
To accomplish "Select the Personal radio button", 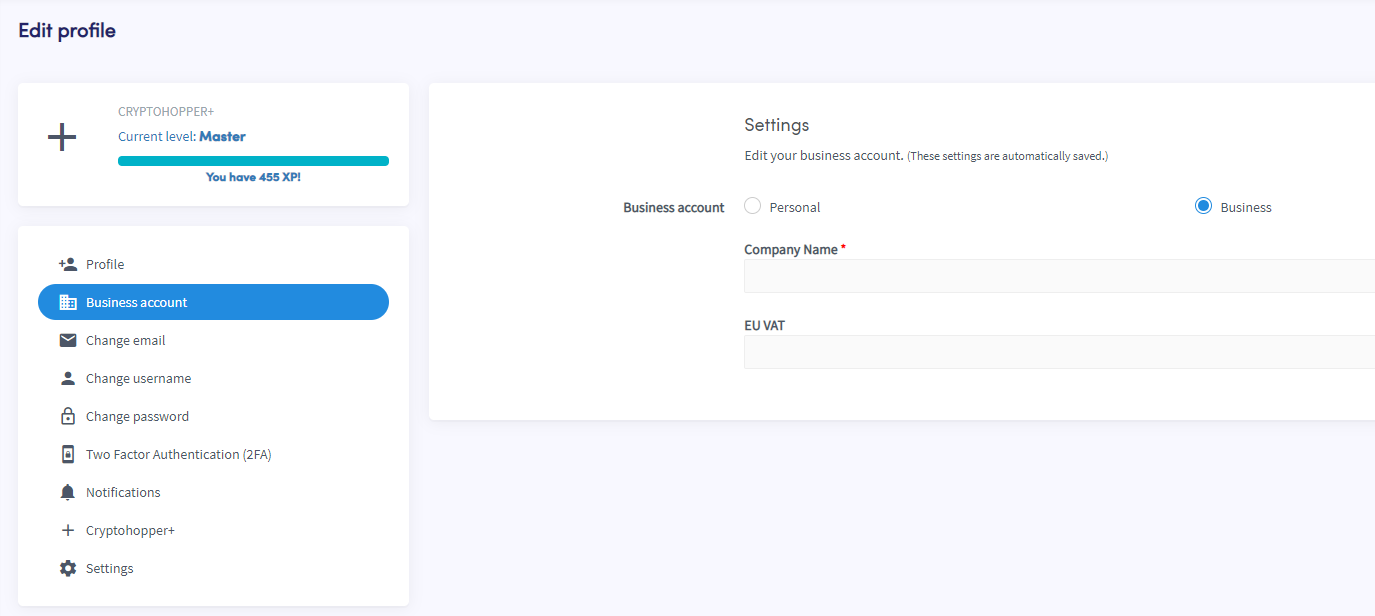I will tap(753, 206).
